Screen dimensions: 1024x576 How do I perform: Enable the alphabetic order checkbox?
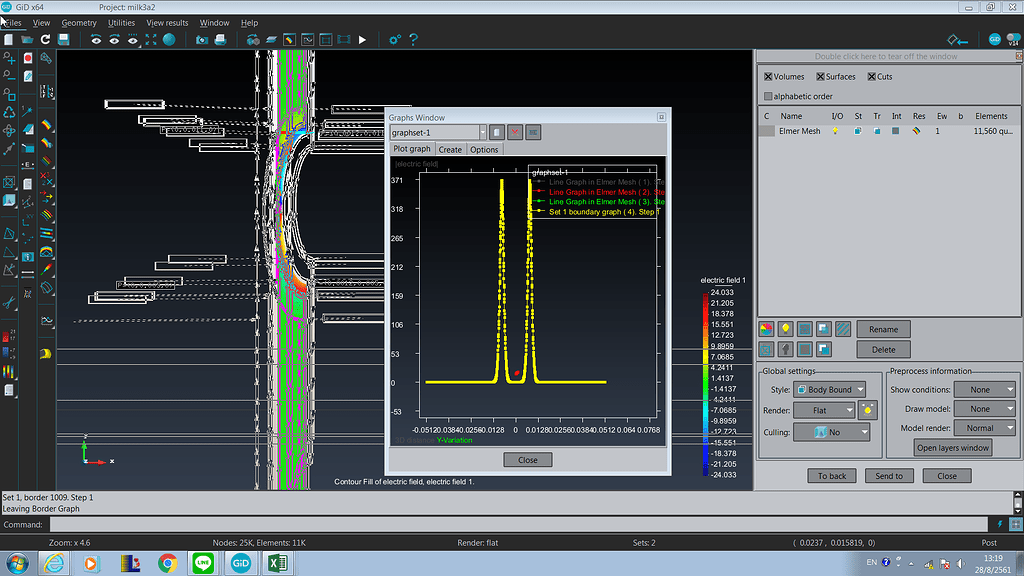click(768, 96)
